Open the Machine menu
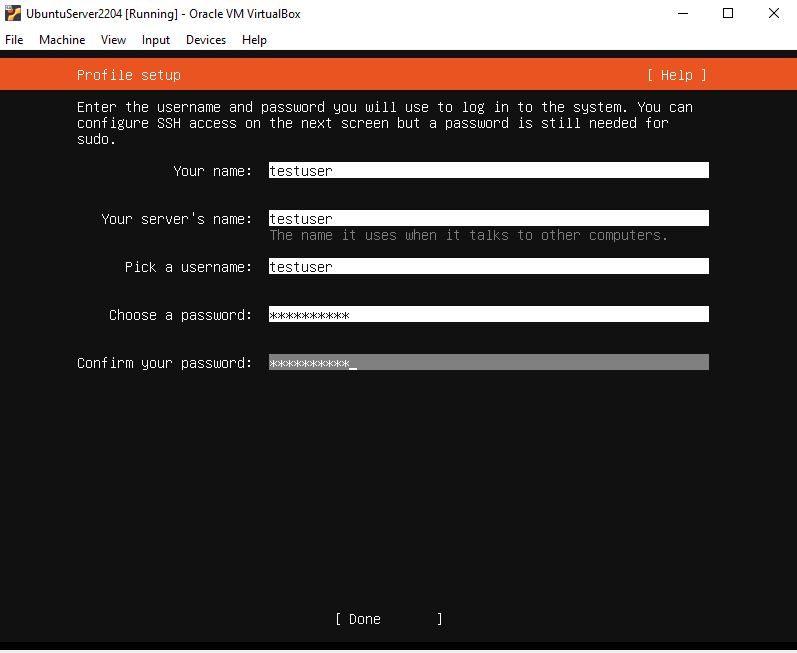797x653 pixels. pyautogui.click(x=62, y=40)
